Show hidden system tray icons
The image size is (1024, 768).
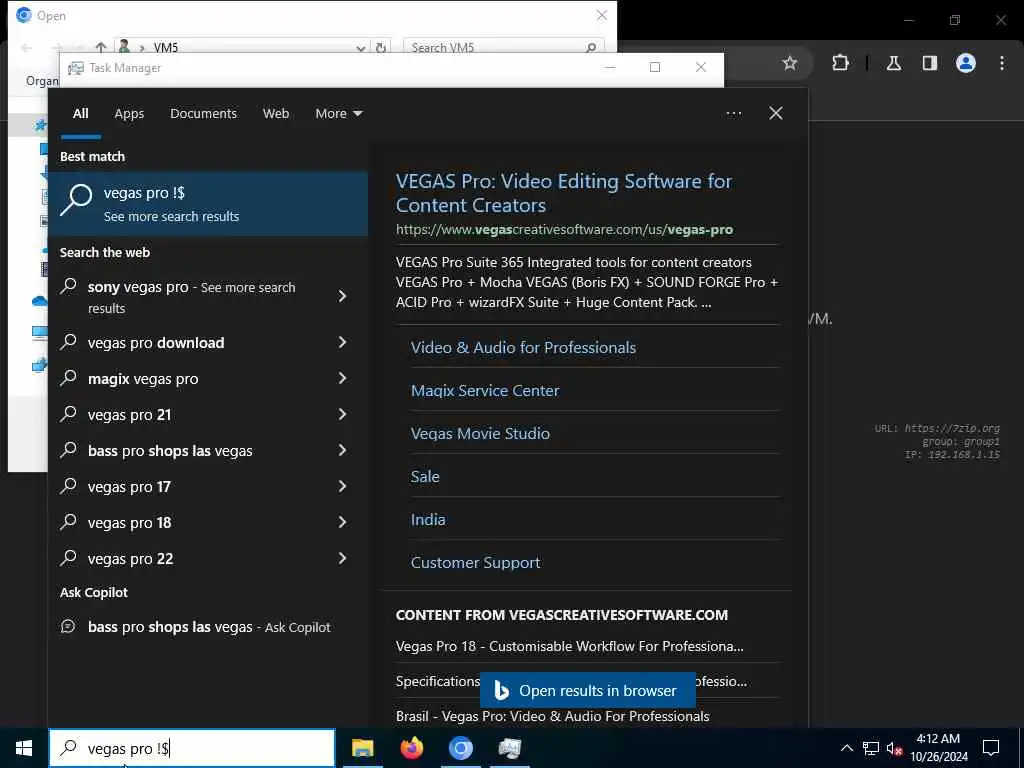846,748
